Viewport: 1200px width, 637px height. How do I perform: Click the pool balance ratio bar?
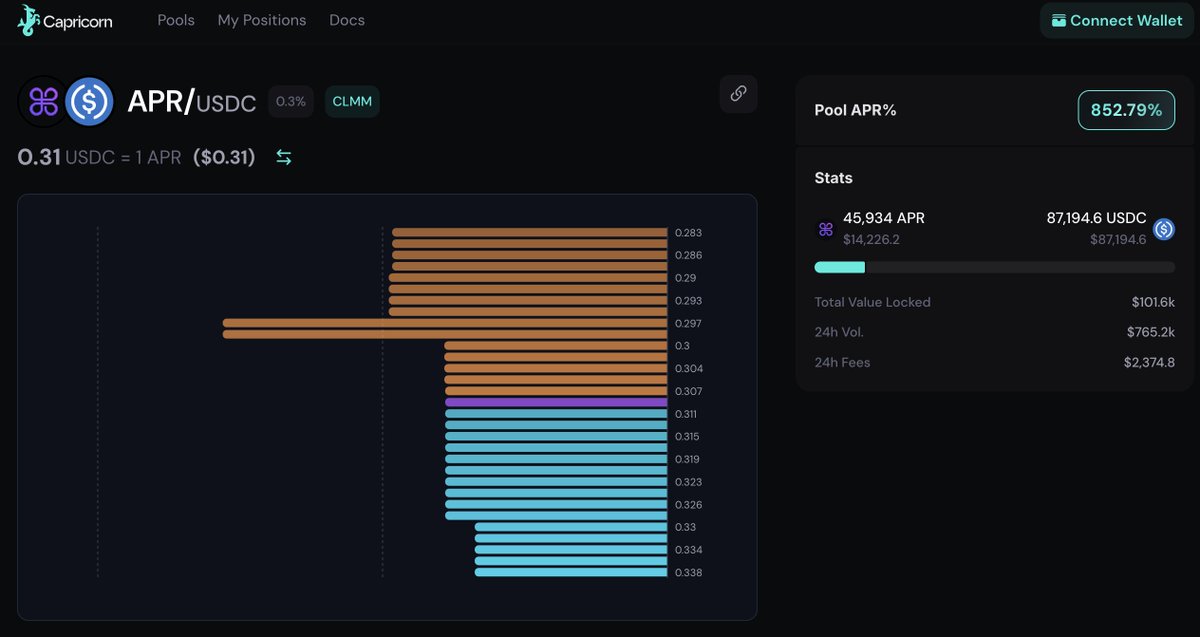[x=995, y=267]
